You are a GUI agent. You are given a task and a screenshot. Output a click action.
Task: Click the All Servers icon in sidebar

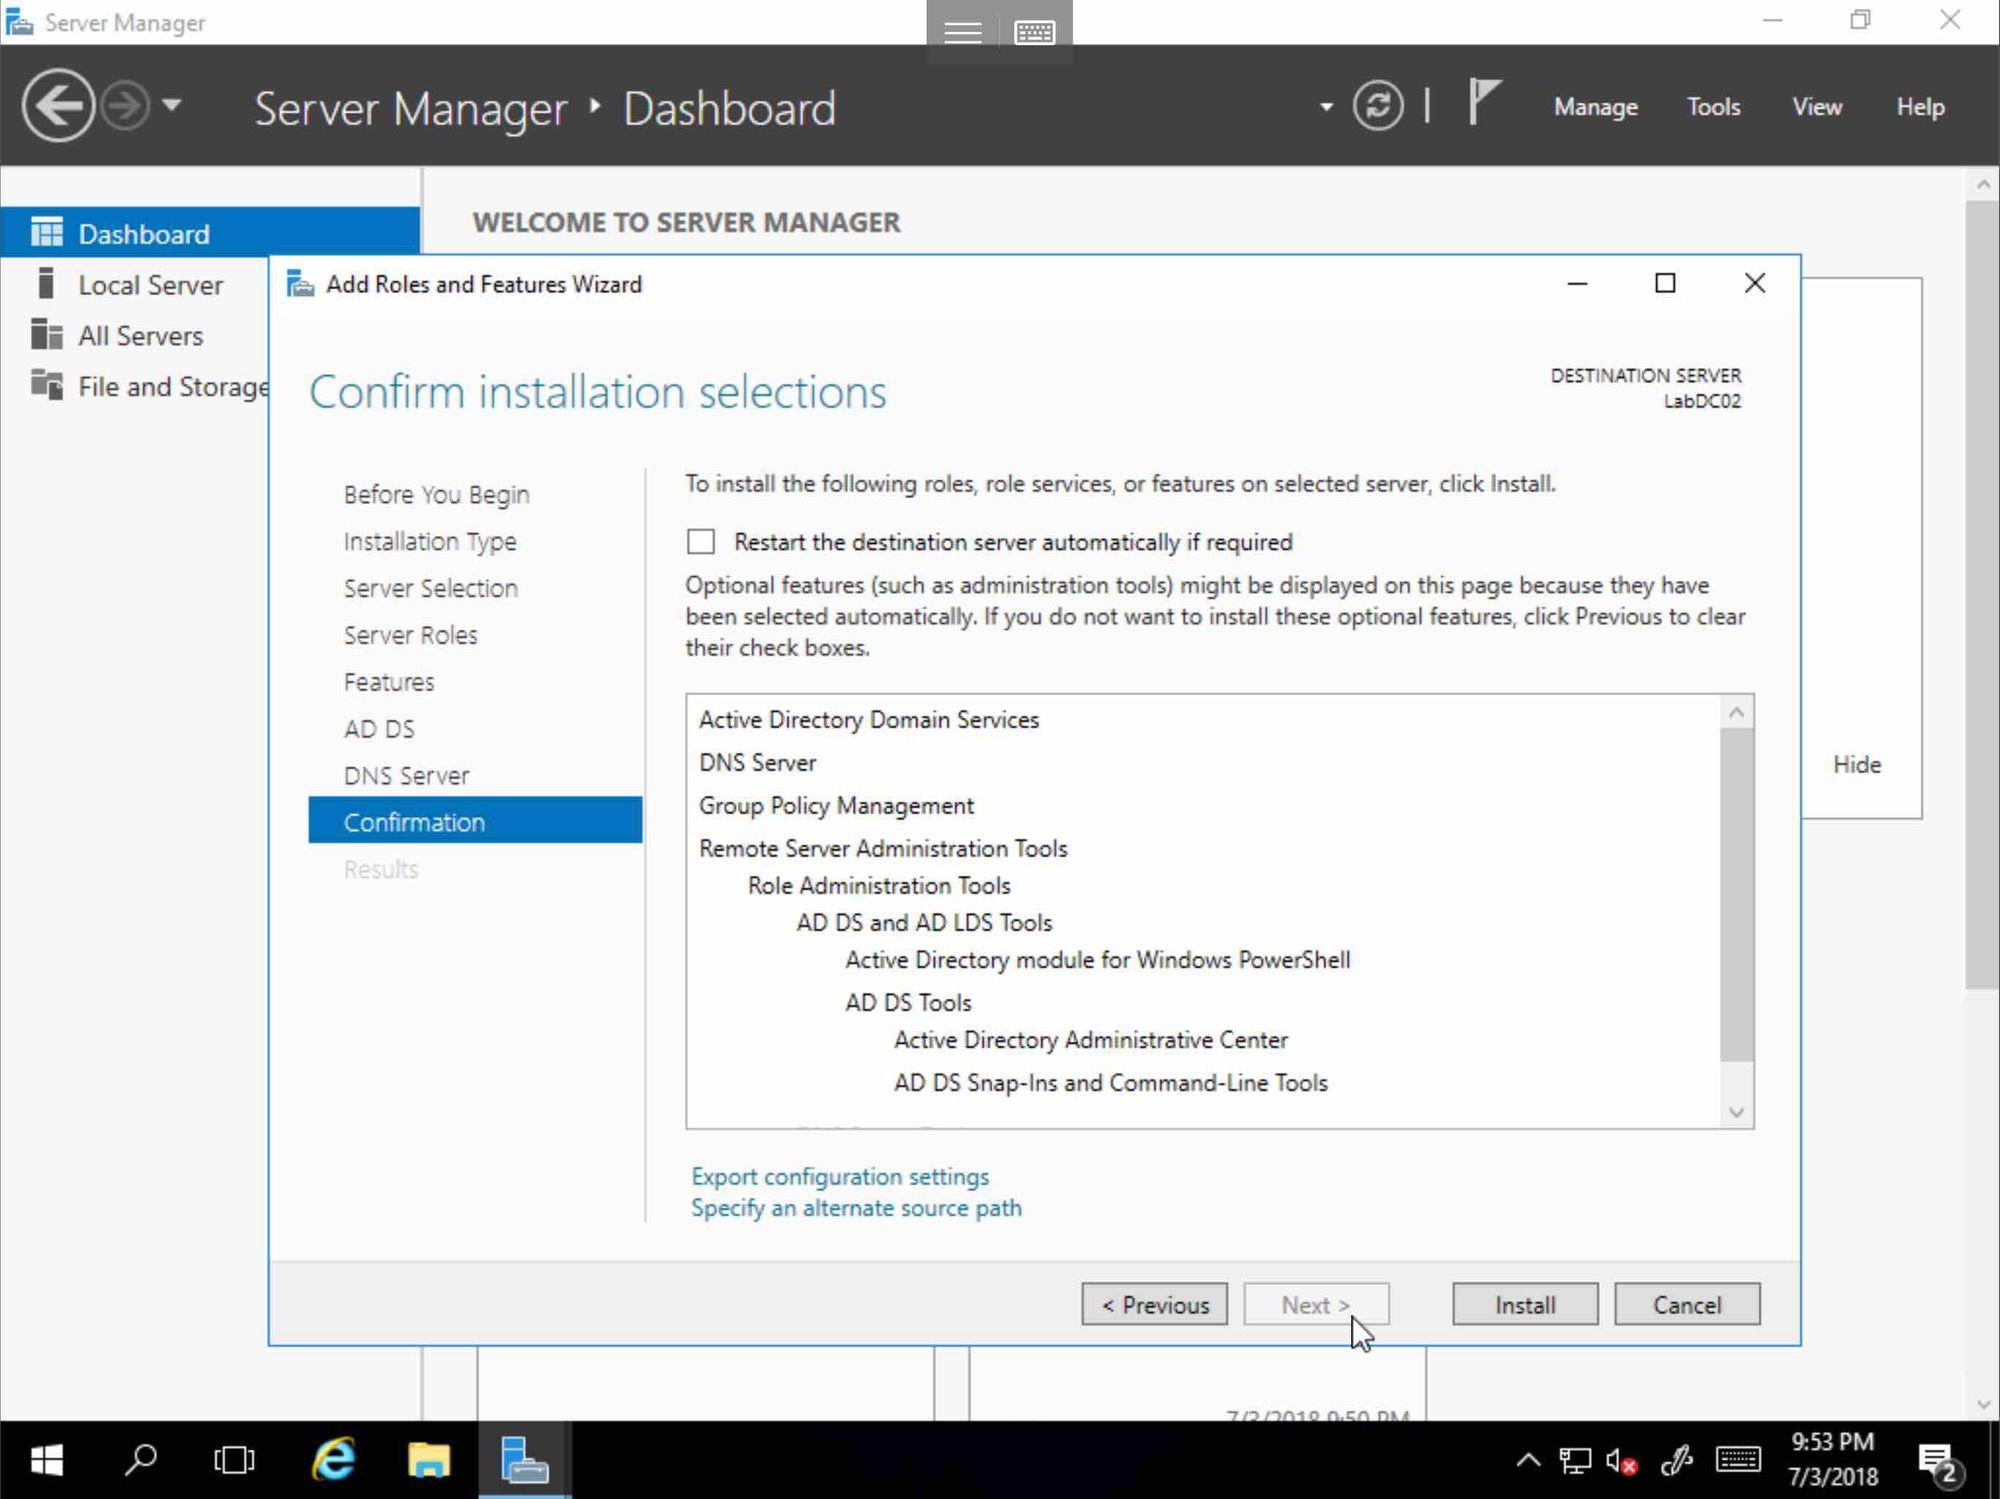(x=46, y=334)
